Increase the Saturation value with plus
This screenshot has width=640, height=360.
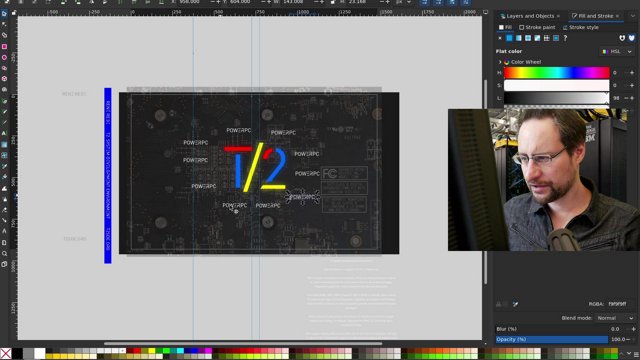[632, 85]
